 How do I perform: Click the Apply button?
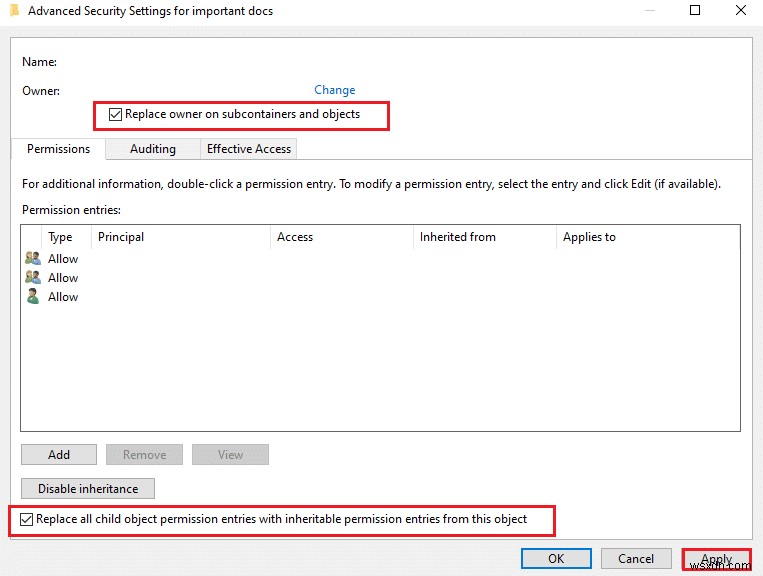coord(717,559)
